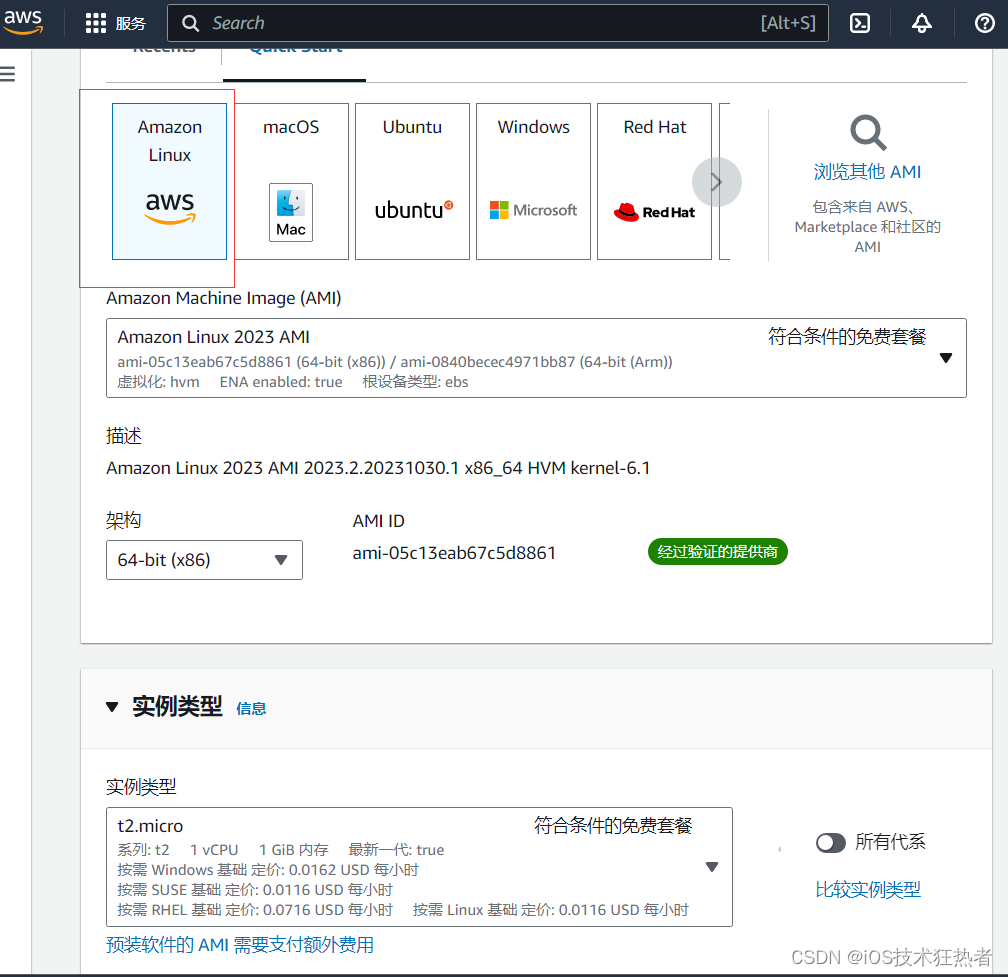The height and width of the screenshot is (977, 1008).
Task: Open the notifications bell
Action: [921, 23]
